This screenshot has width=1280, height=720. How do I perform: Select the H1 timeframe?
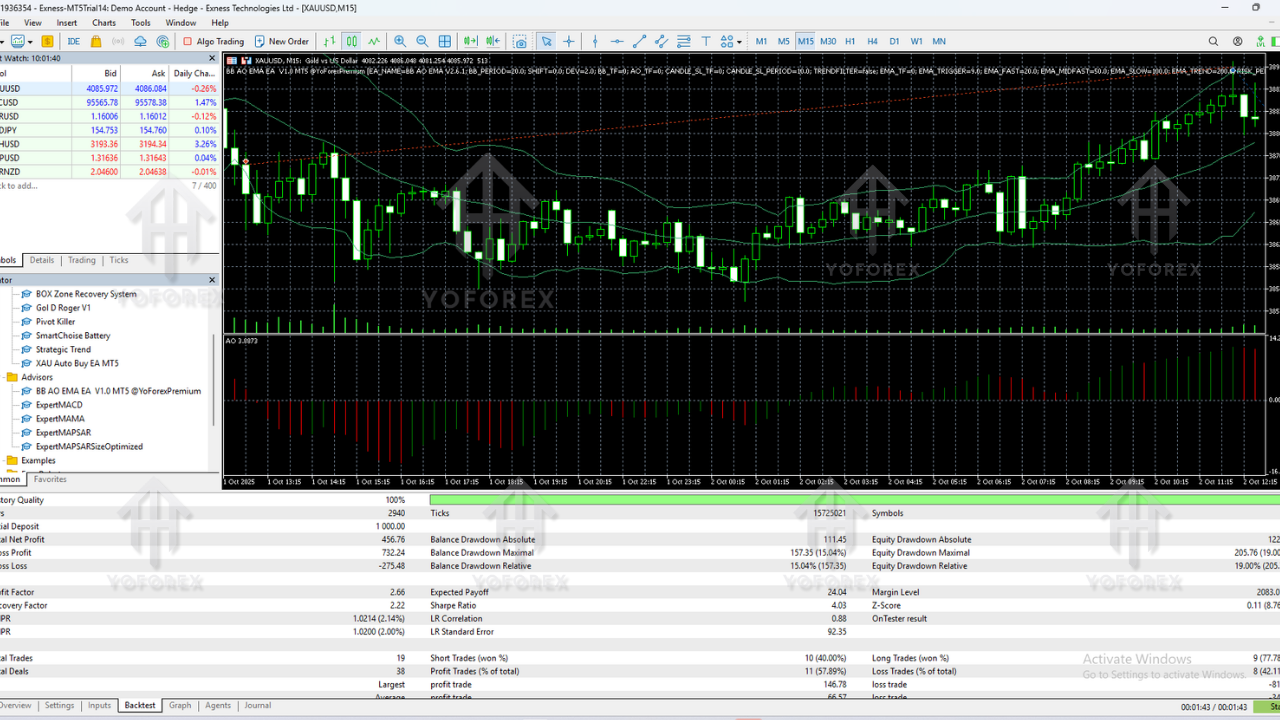pyautogui.click(x=853, y=41)
